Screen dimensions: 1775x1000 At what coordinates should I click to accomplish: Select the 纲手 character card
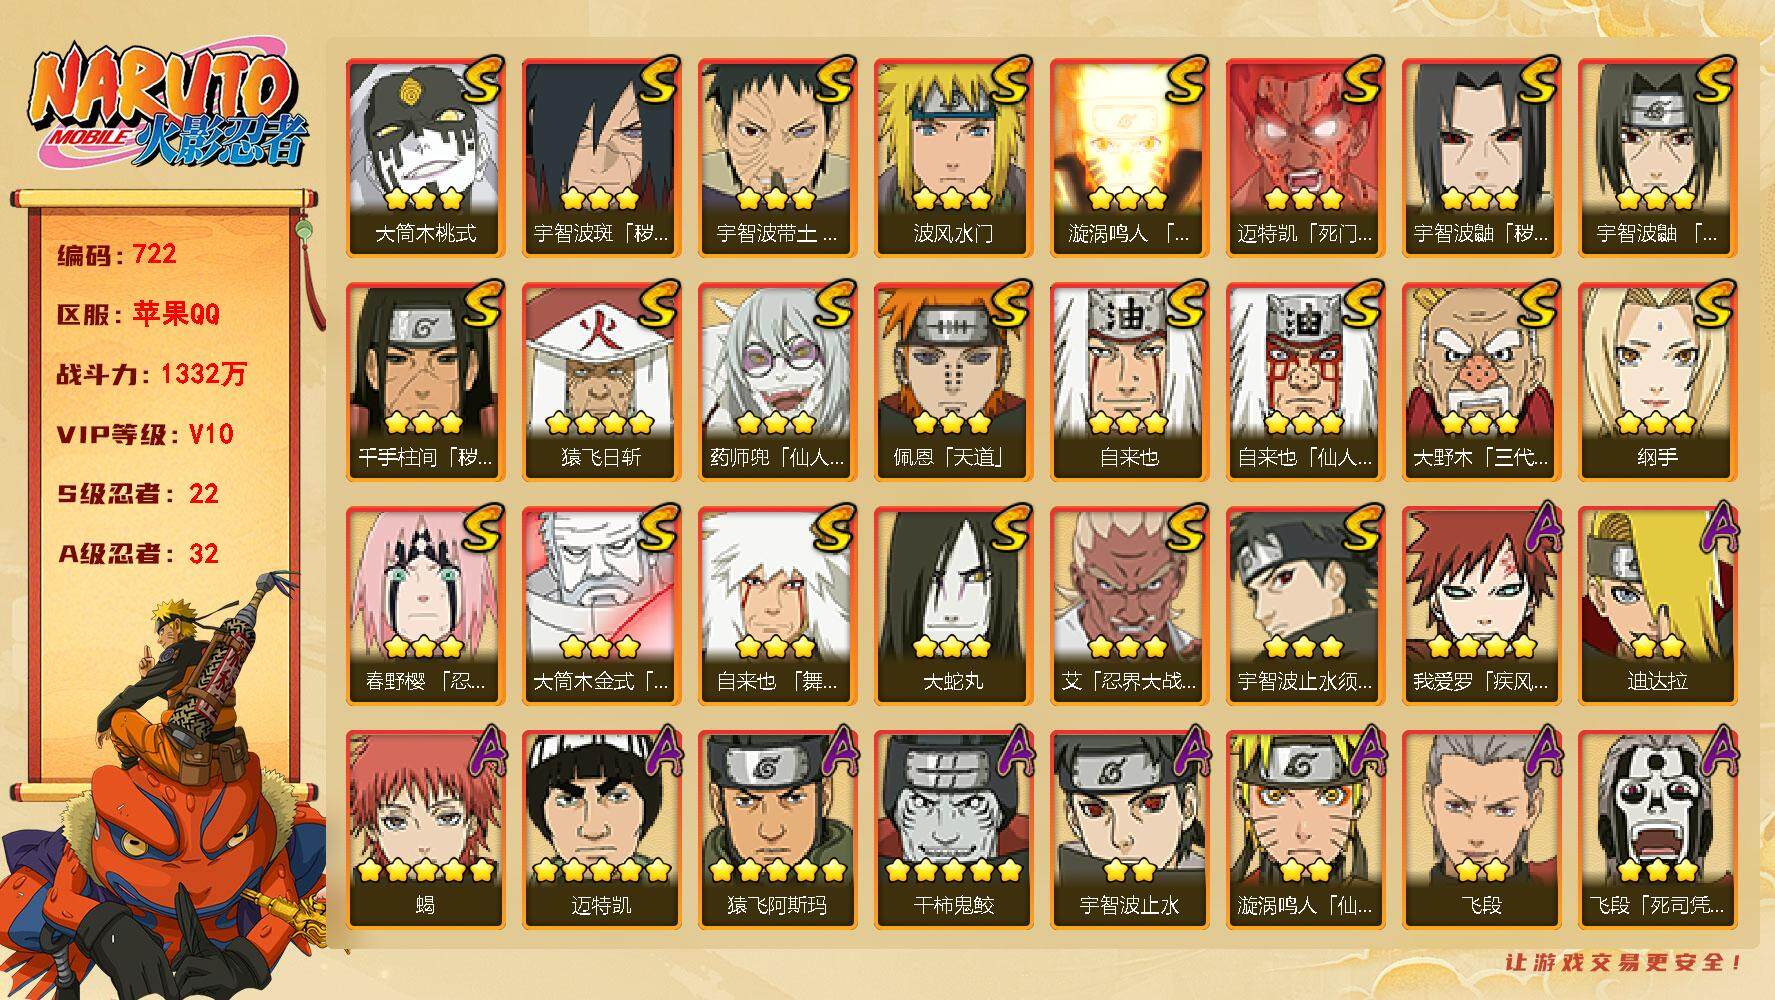pos(1657,382)
